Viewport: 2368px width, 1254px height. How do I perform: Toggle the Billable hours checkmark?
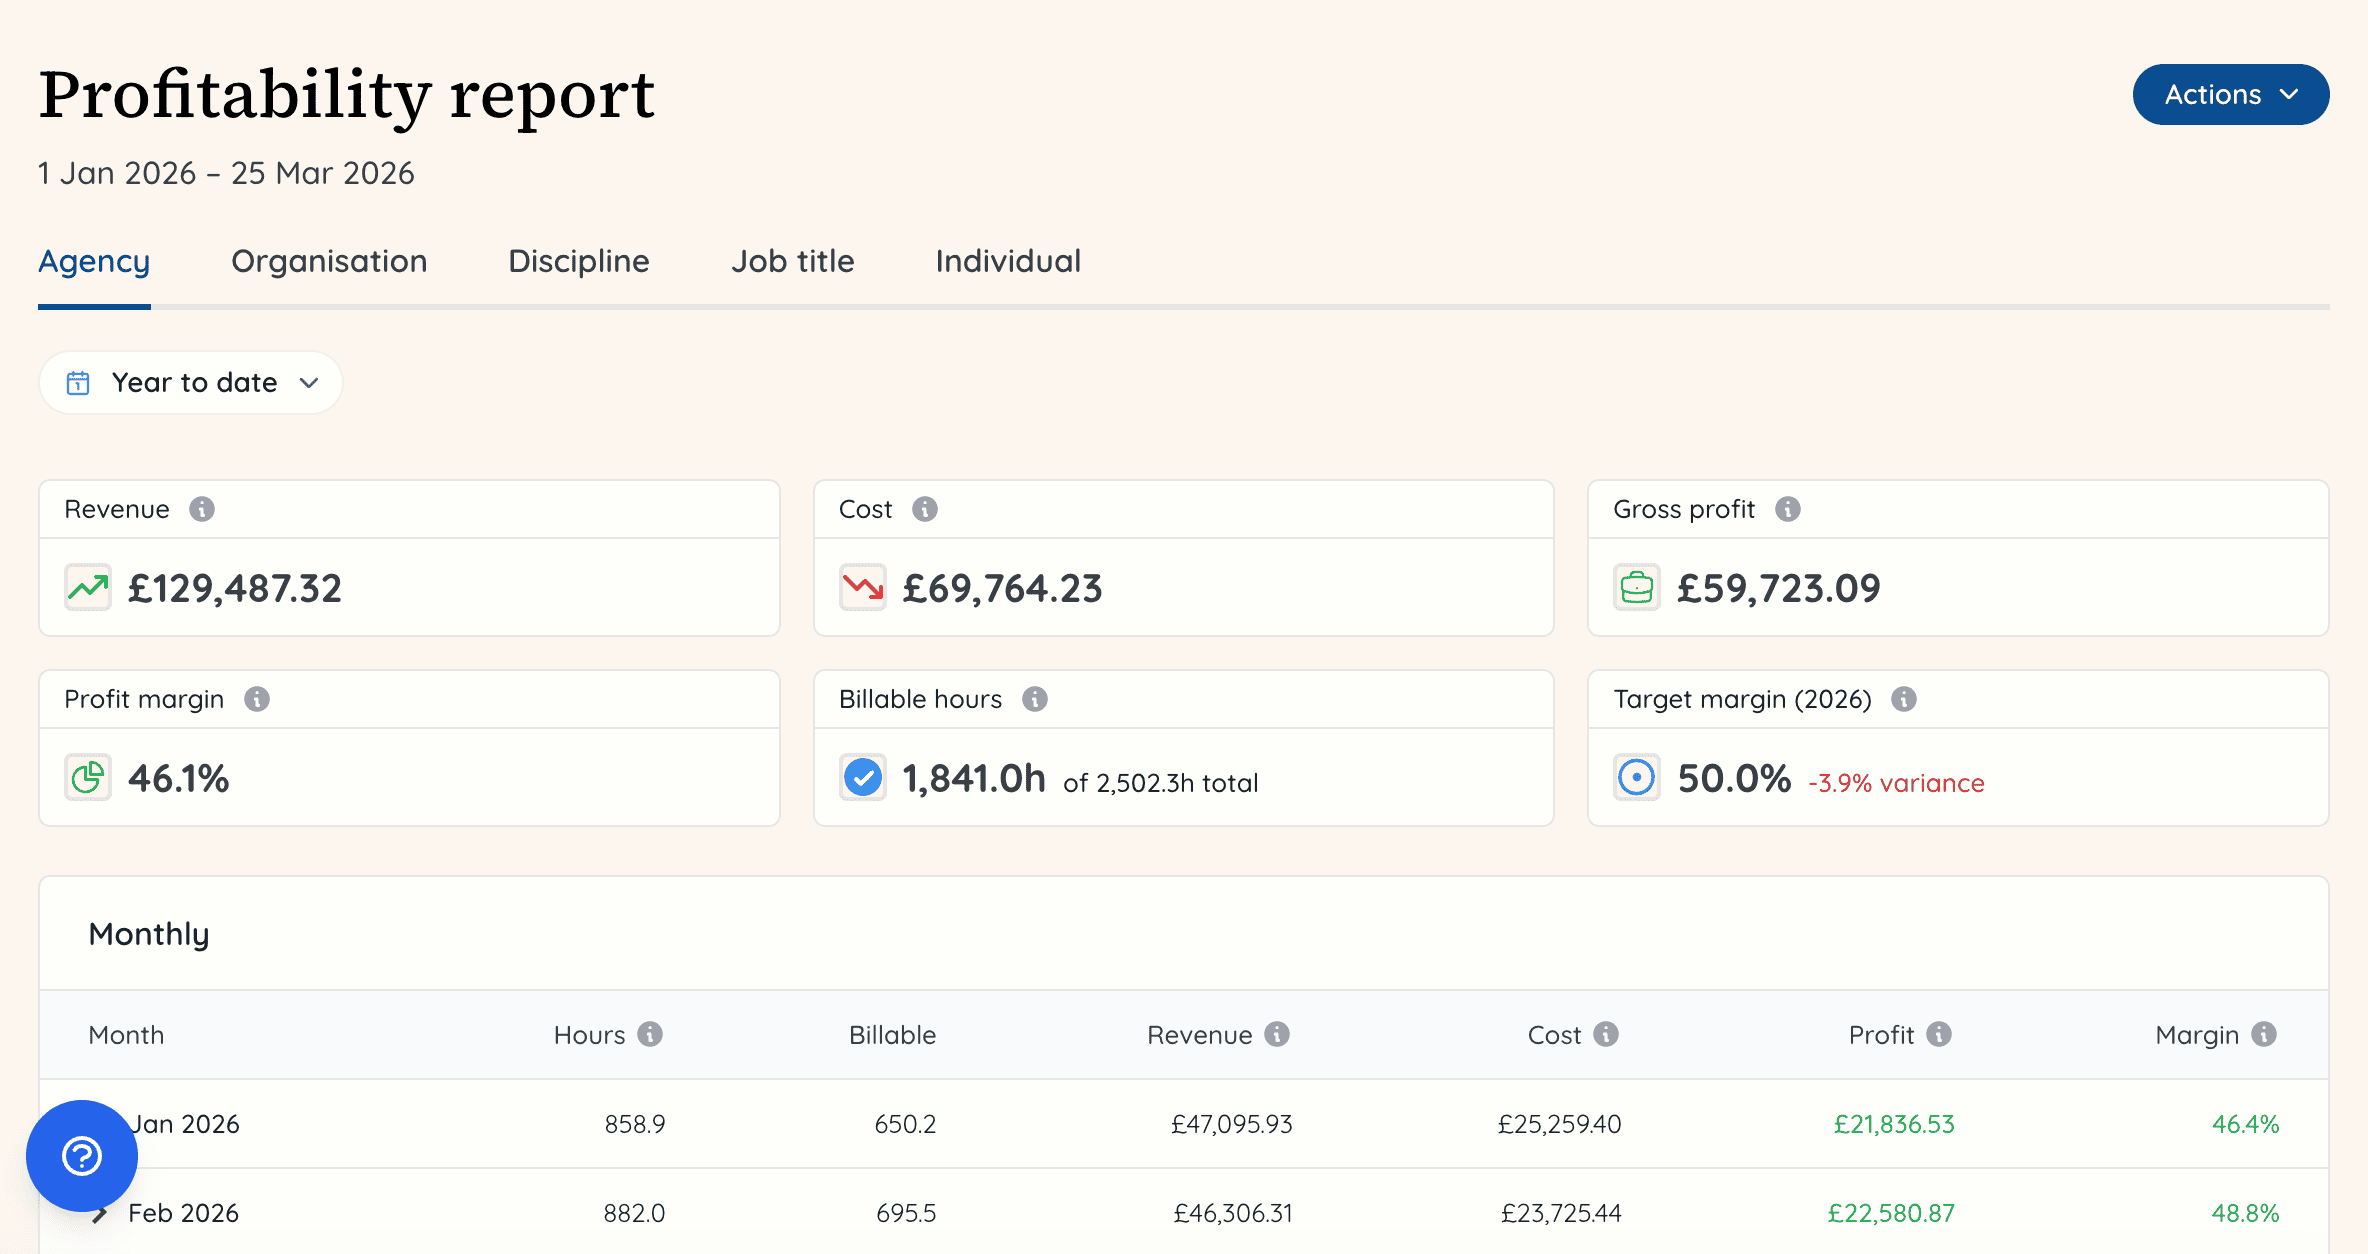click(861, 776)
